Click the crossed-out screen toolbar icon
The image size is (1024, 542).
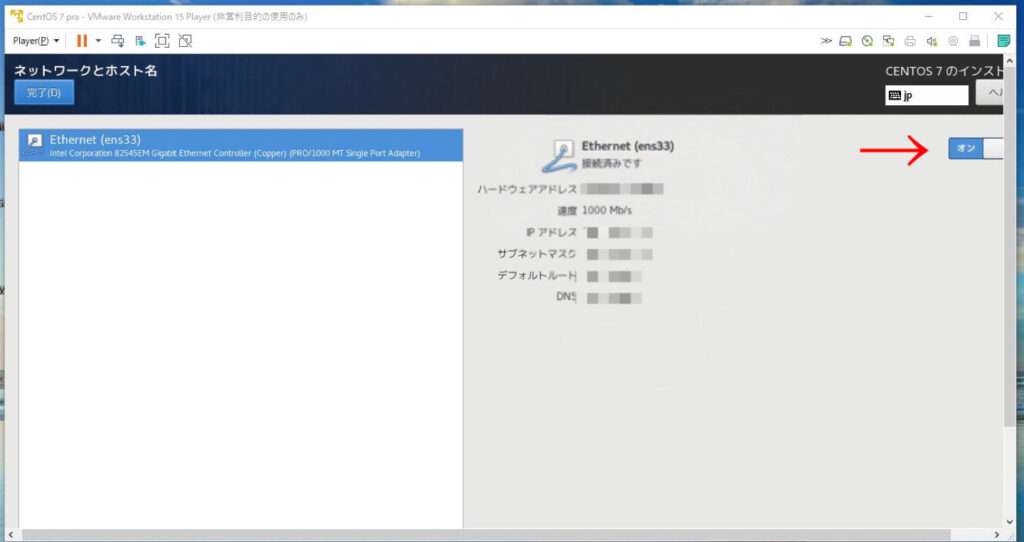coord(185,40)
